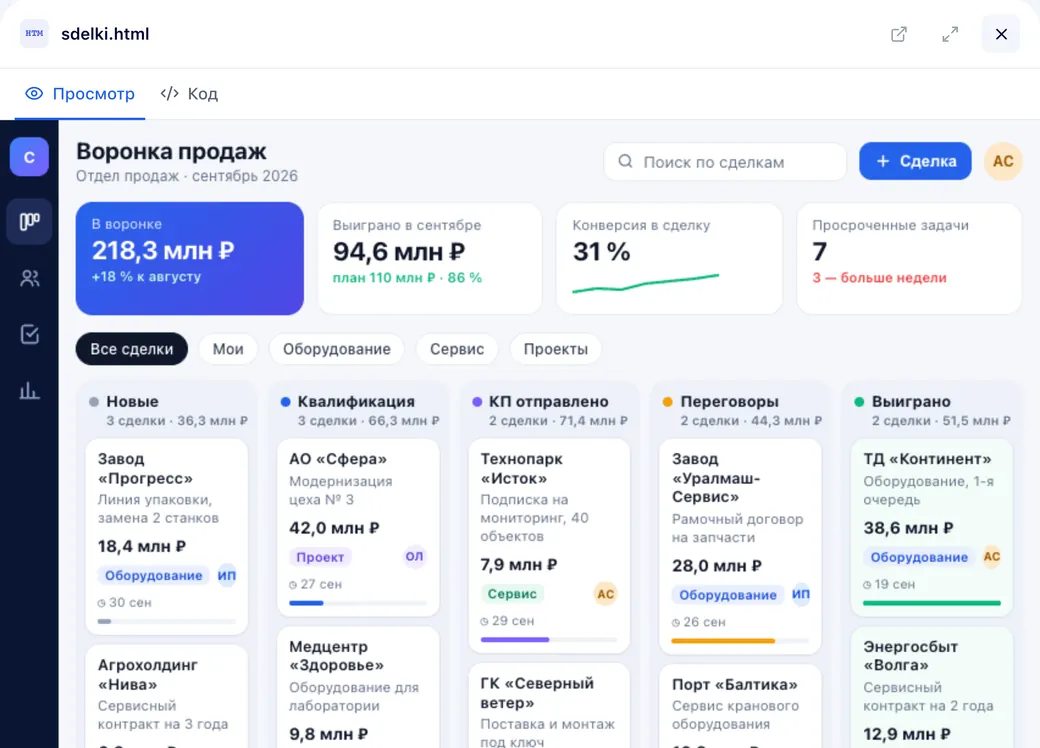
Task: Click purple progress bar on Технопарк «Исток»
Action: [549, 639]
